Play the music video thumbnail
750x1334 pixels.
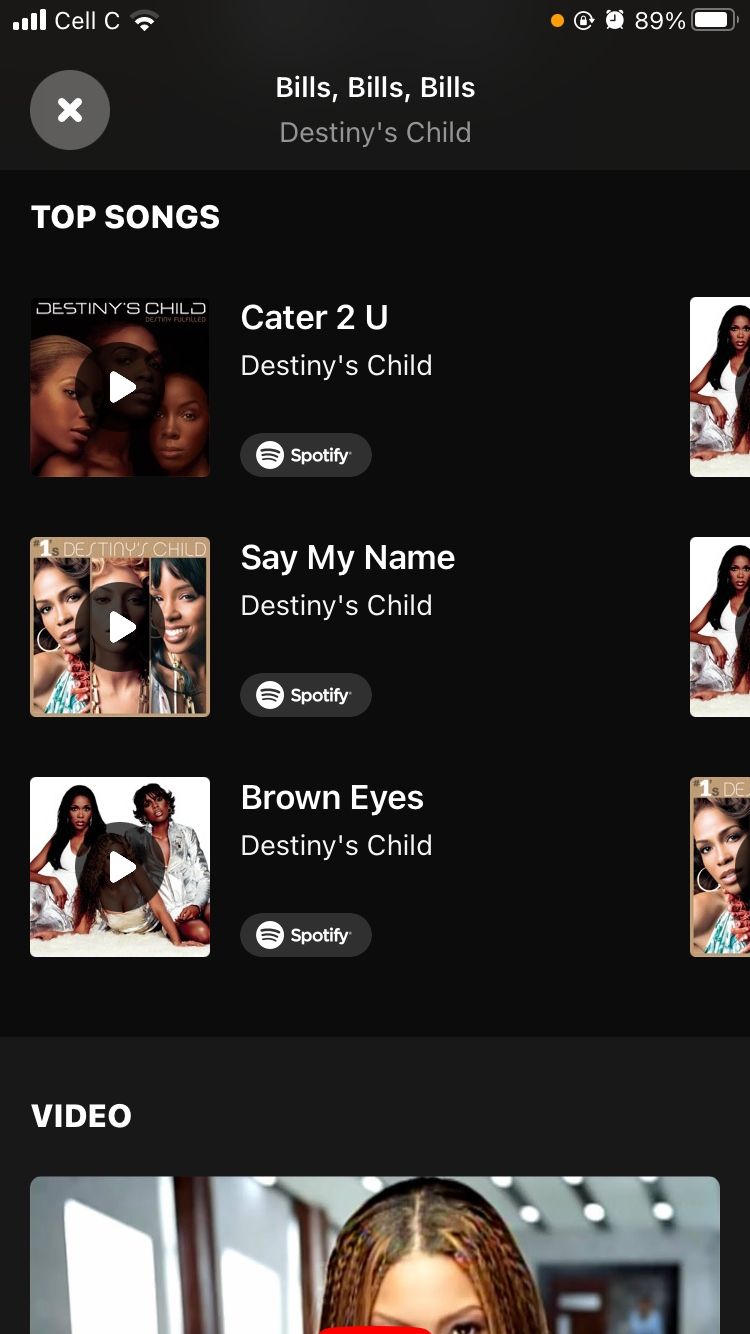click(375, 1255)
